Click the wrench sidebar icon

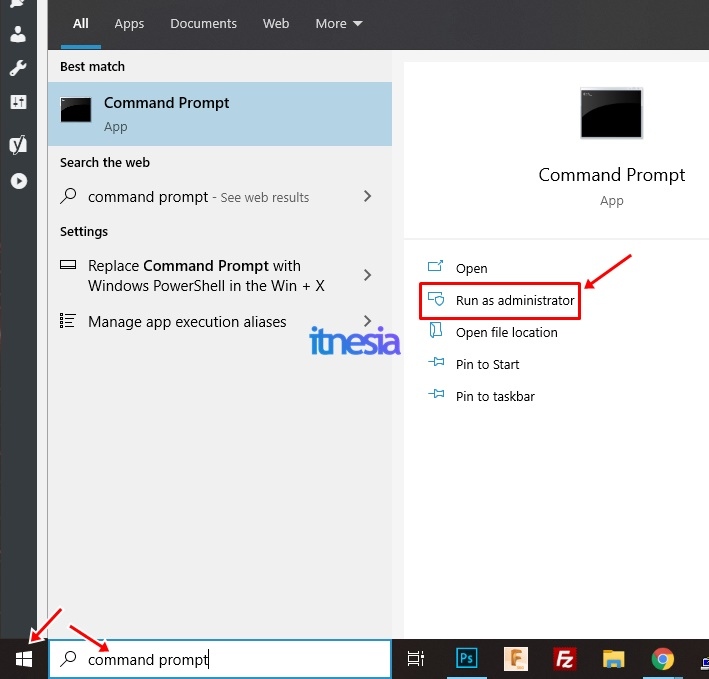point(18,68)
